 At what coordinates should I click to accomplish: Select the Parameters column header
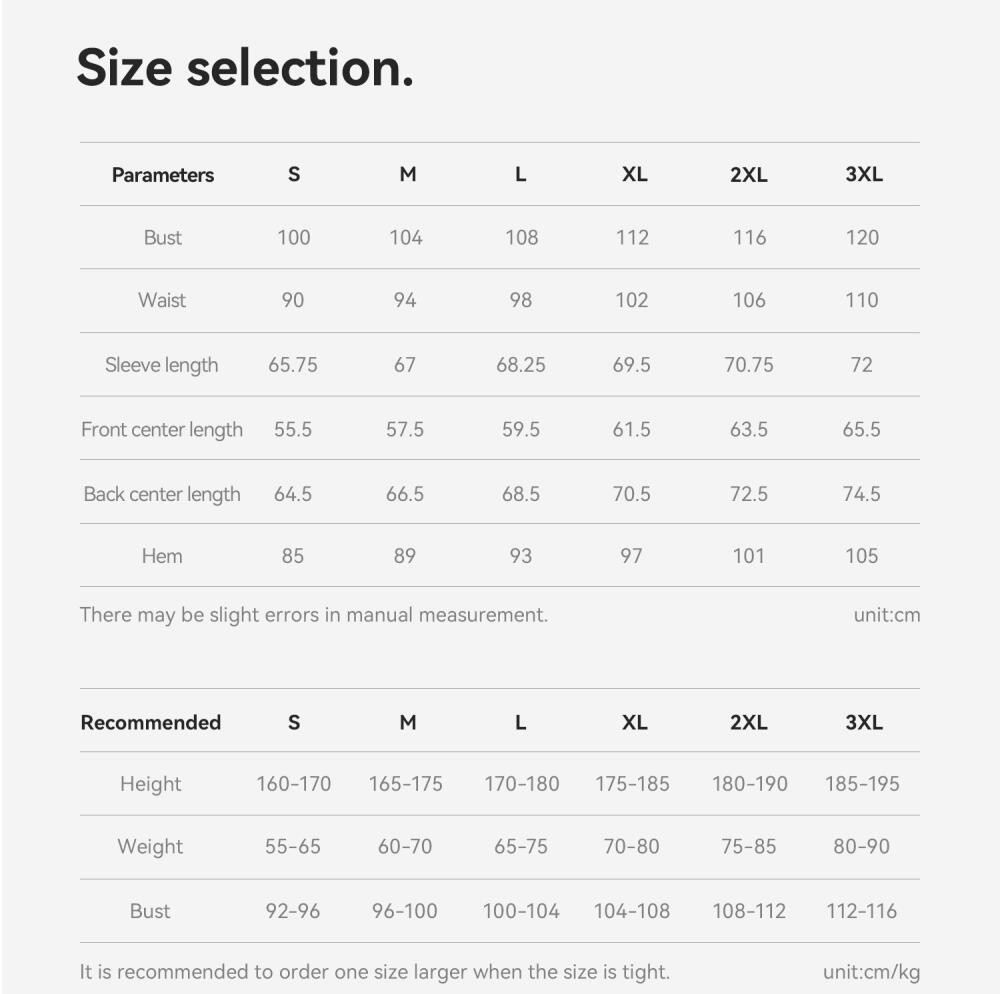tap(163, 175)
